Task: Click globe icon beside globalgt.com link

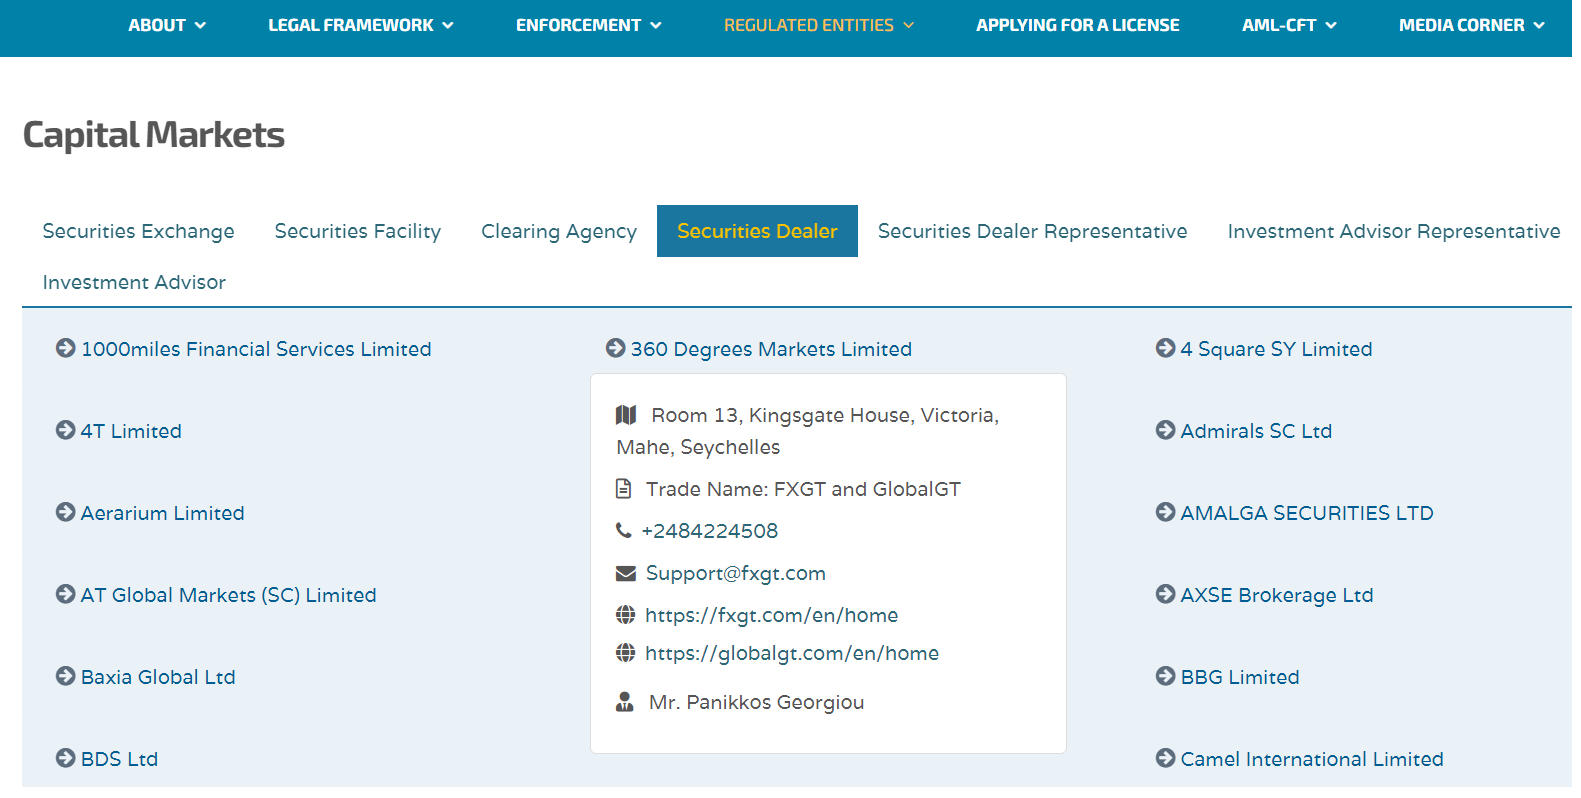Action: click(x=626, y=653)
